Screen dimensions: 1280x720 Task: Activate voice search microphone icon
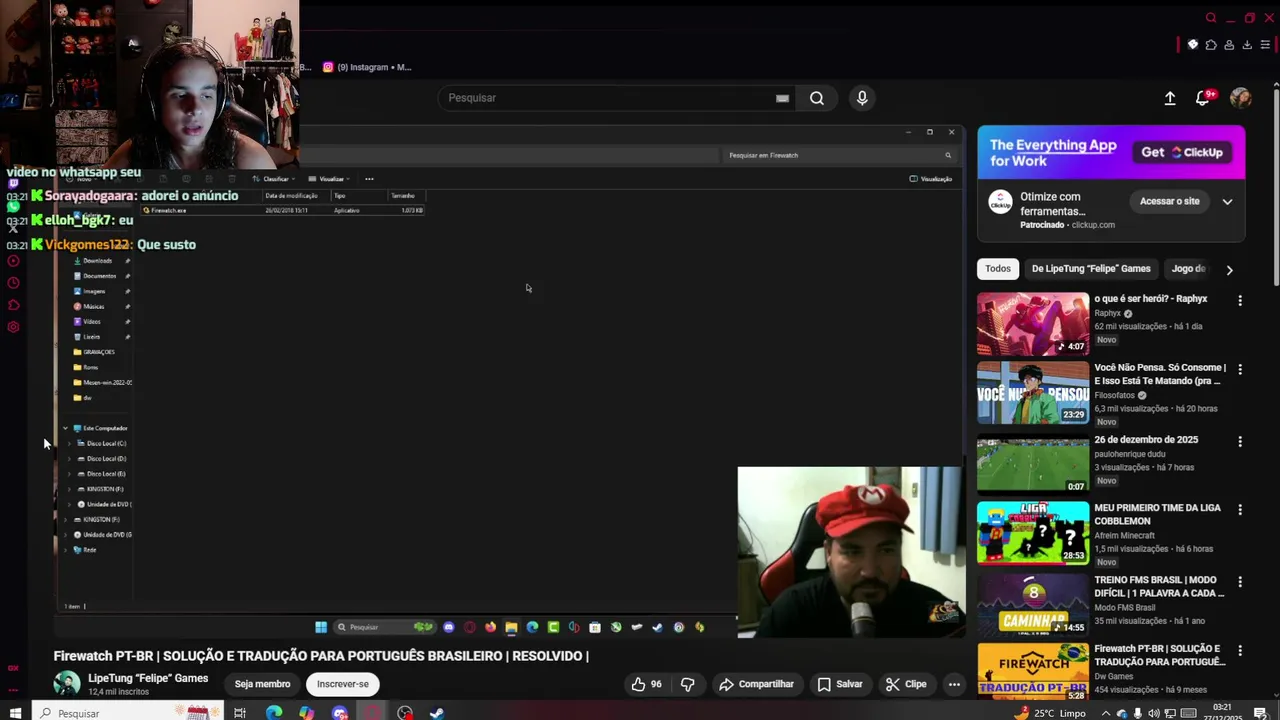click(862, 98)
